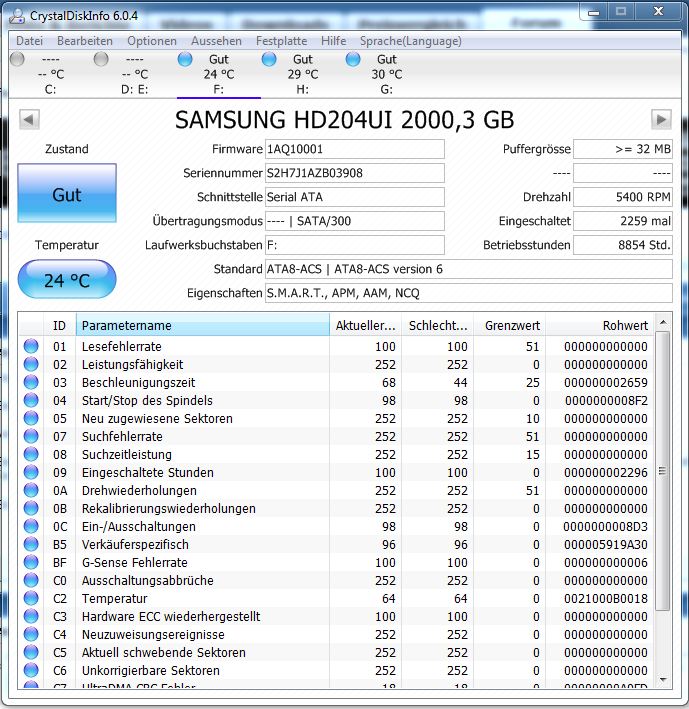
Task: Open the Hilfe menu
Action: point(333,41)
